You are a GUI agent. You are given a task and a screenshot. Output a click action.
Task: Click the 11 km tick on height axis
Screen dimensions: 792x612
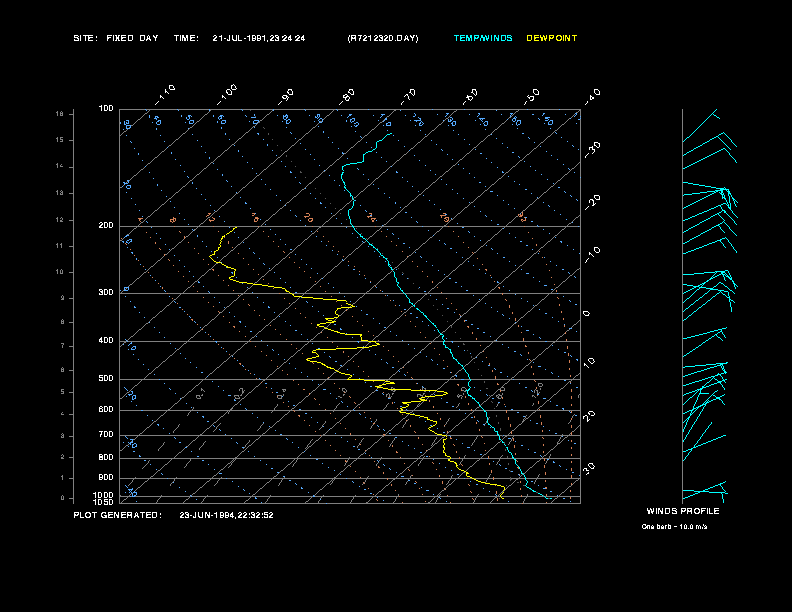click(x=60, y=246)
